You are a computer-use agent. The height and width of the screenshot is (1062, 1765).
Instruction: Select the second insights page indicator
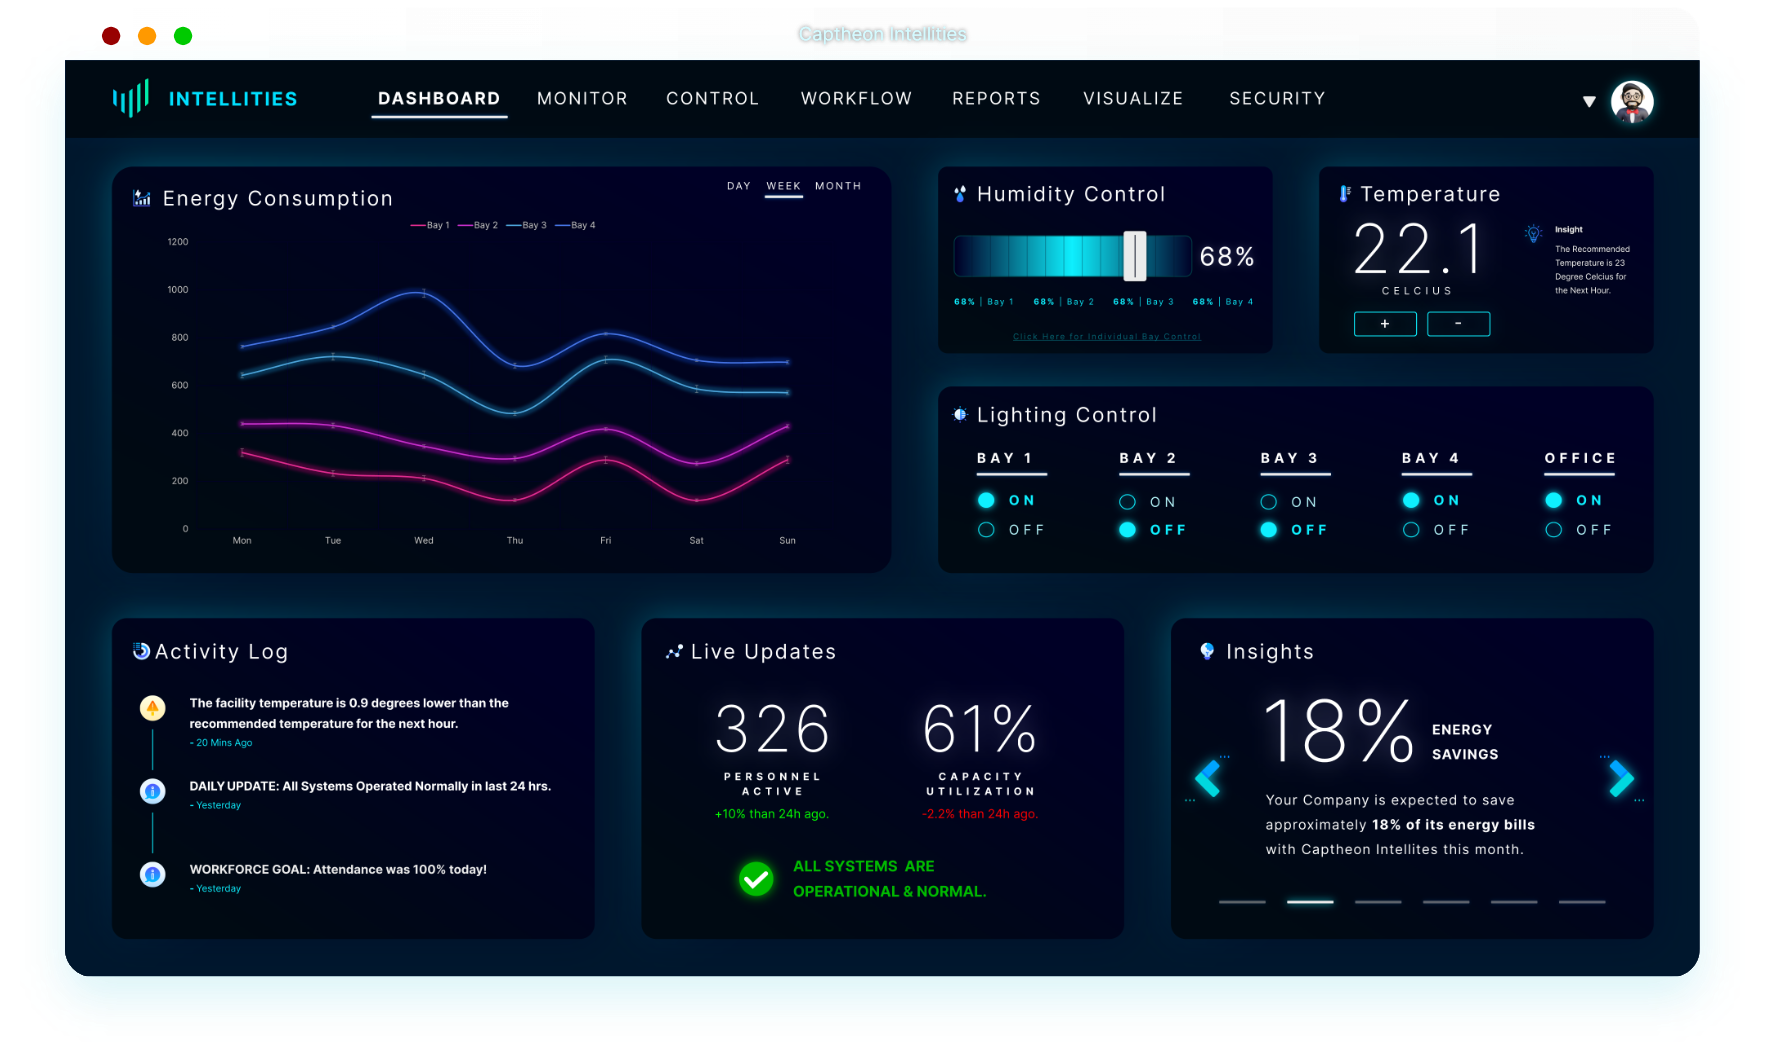(x=1310, y=902)
